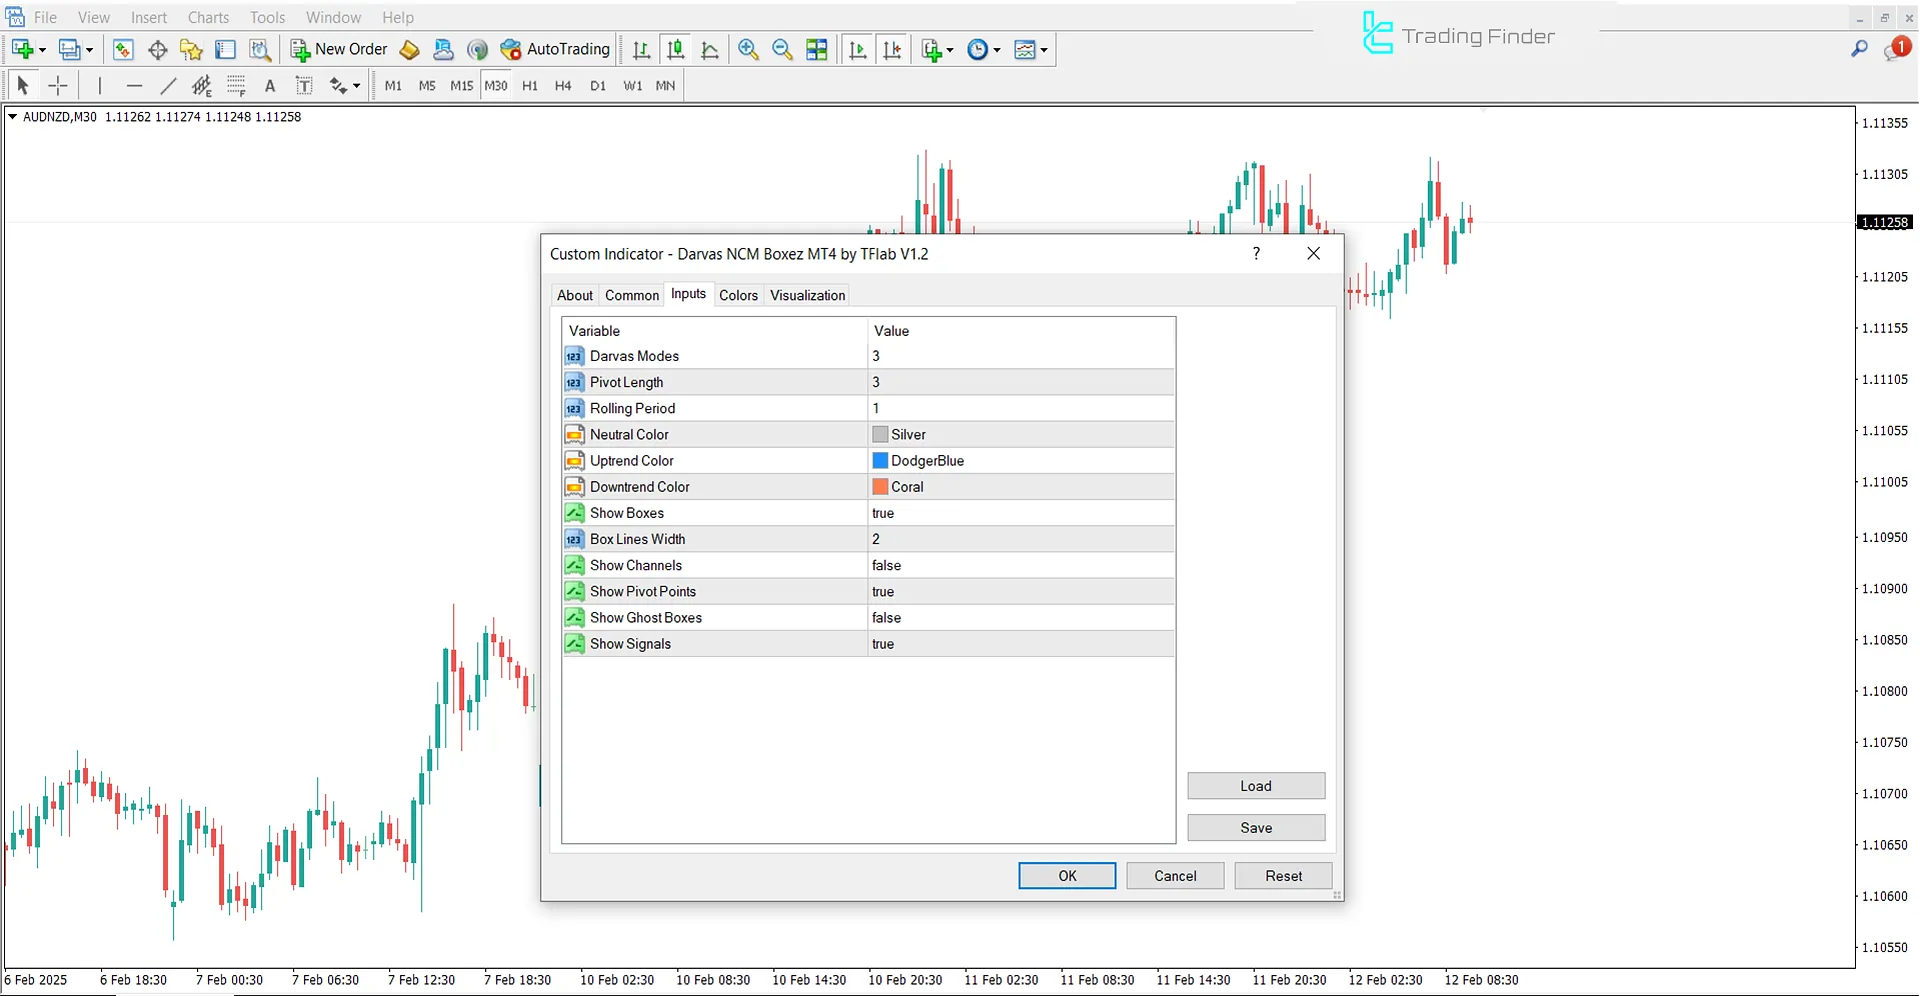Open the Charts menu
The height and width of the screenshot is (996, 1920).
point(207,17)
